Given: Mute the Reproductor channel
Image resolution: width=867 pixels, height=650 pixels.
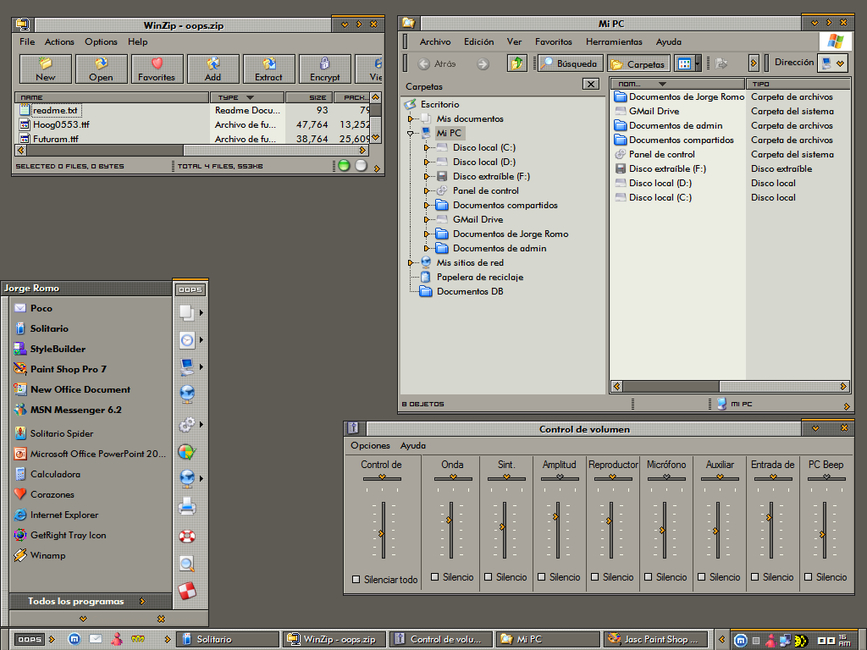Looking at the screenshot, I should [595, 577].
